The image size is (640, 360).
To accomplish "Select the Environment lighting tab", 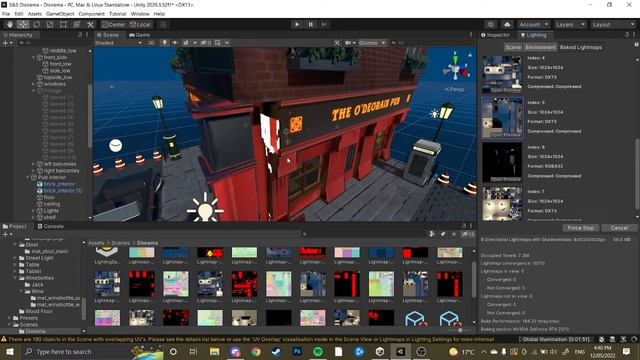I will (x=540, y=47).
